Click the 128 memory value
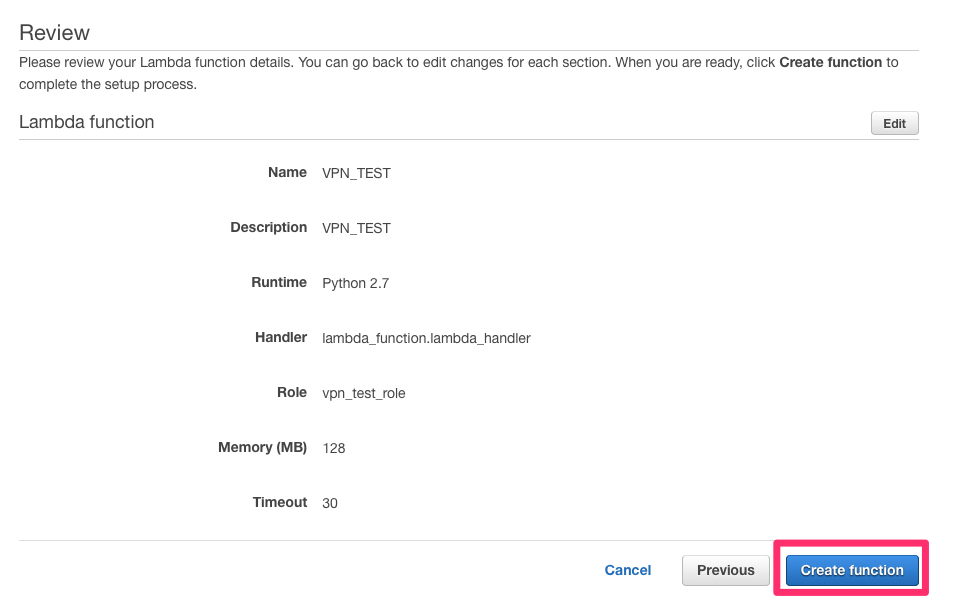Viewport: 966px width, 609px height. coord(333,447)
